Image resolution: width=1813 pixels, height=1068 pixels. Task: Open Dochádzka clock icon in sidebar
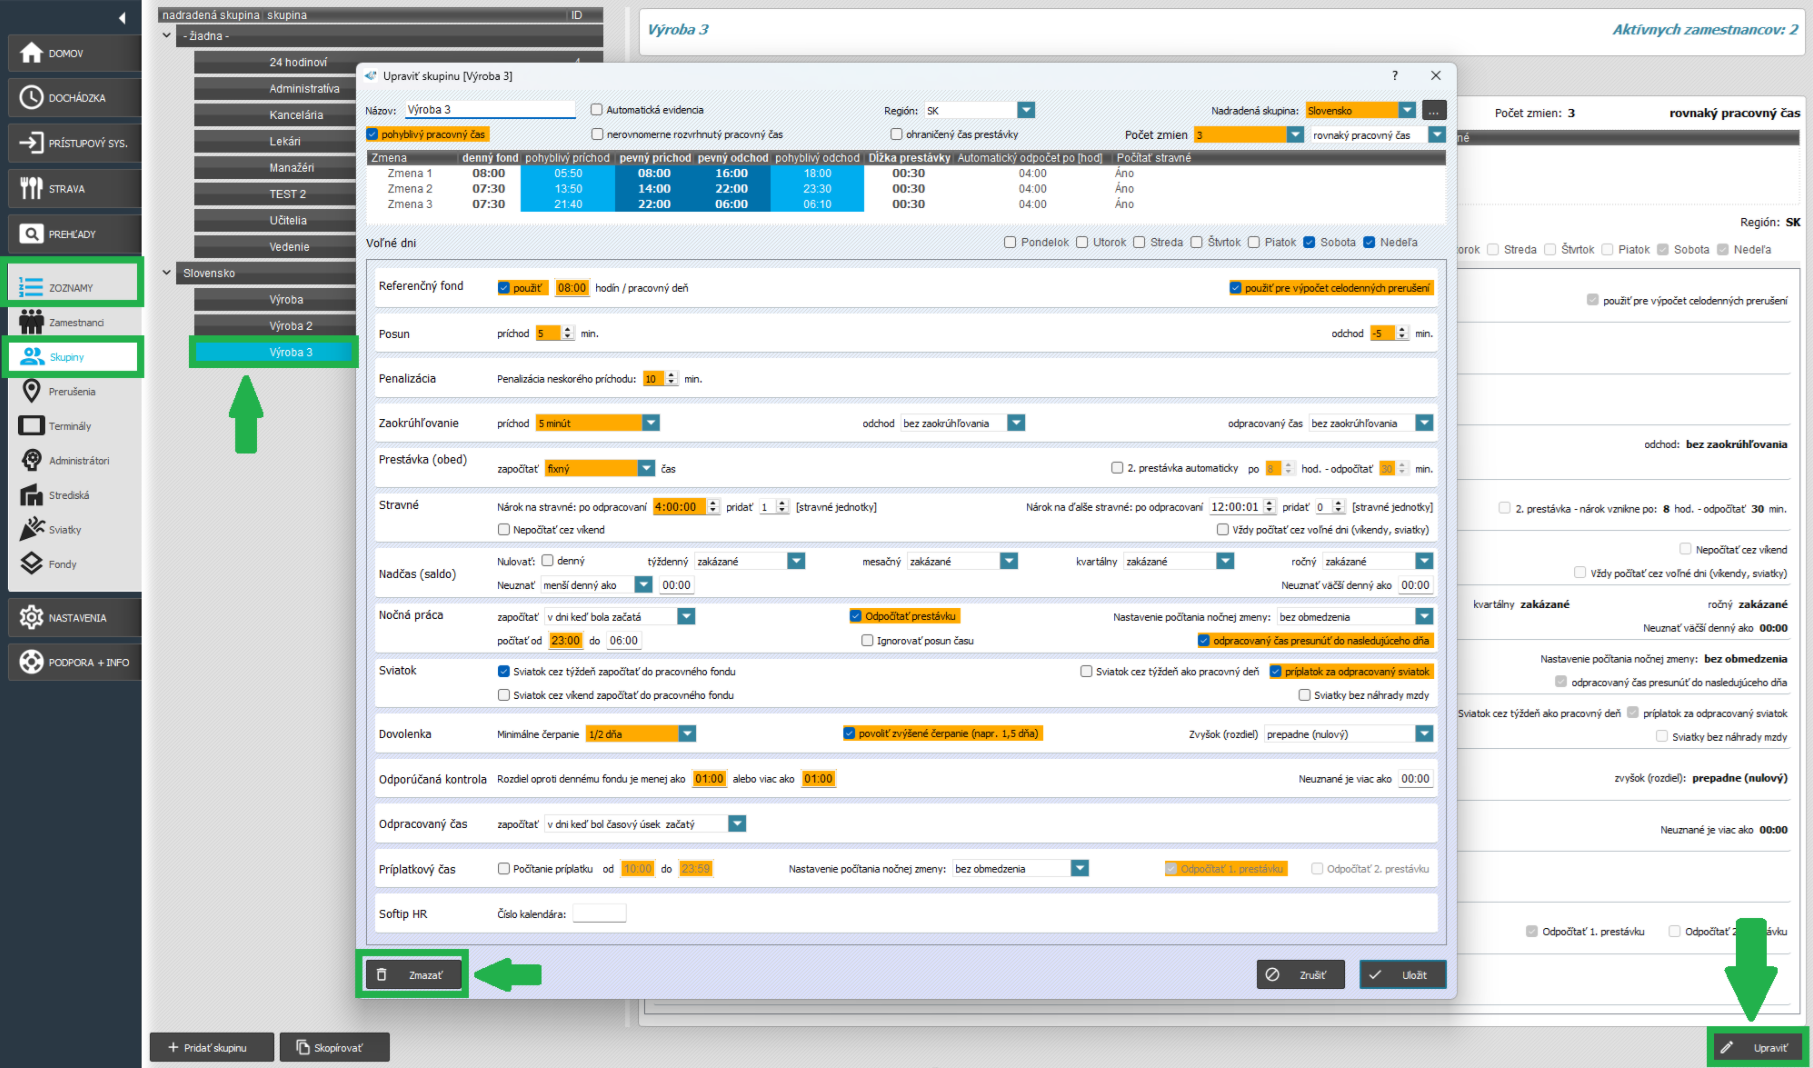point(31,98)
